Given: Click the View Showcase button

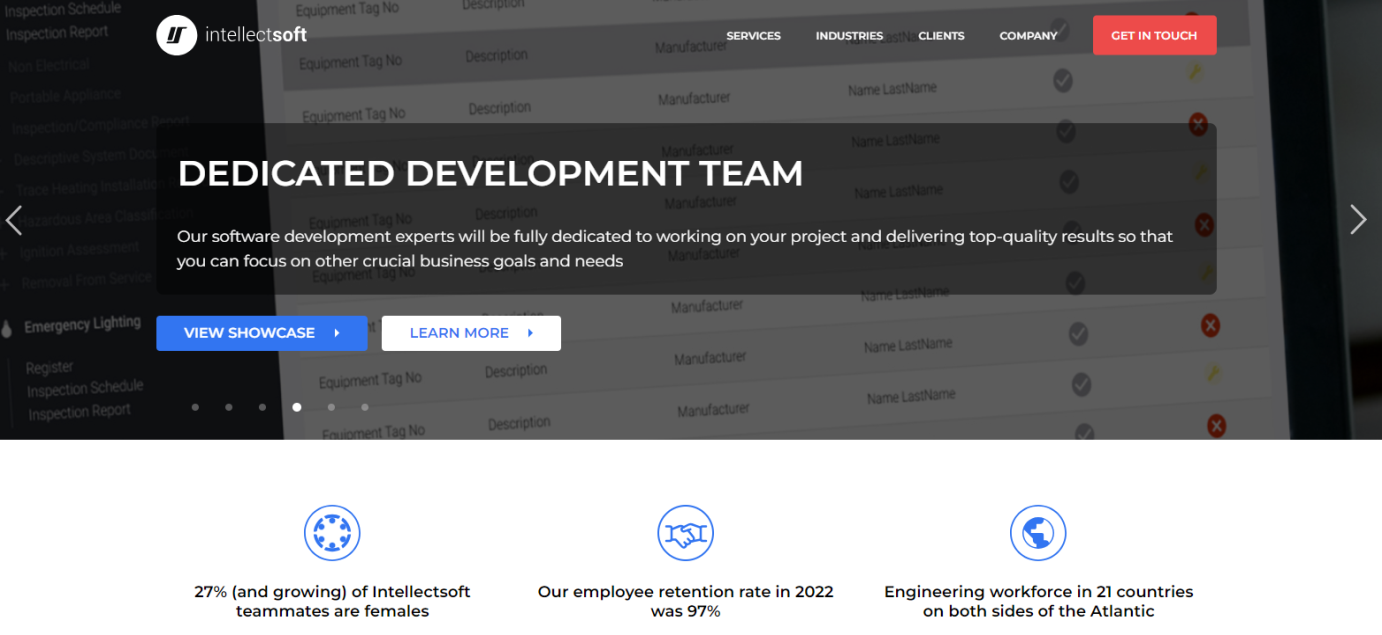Looking at the screenshot, I should click(262, 333).
